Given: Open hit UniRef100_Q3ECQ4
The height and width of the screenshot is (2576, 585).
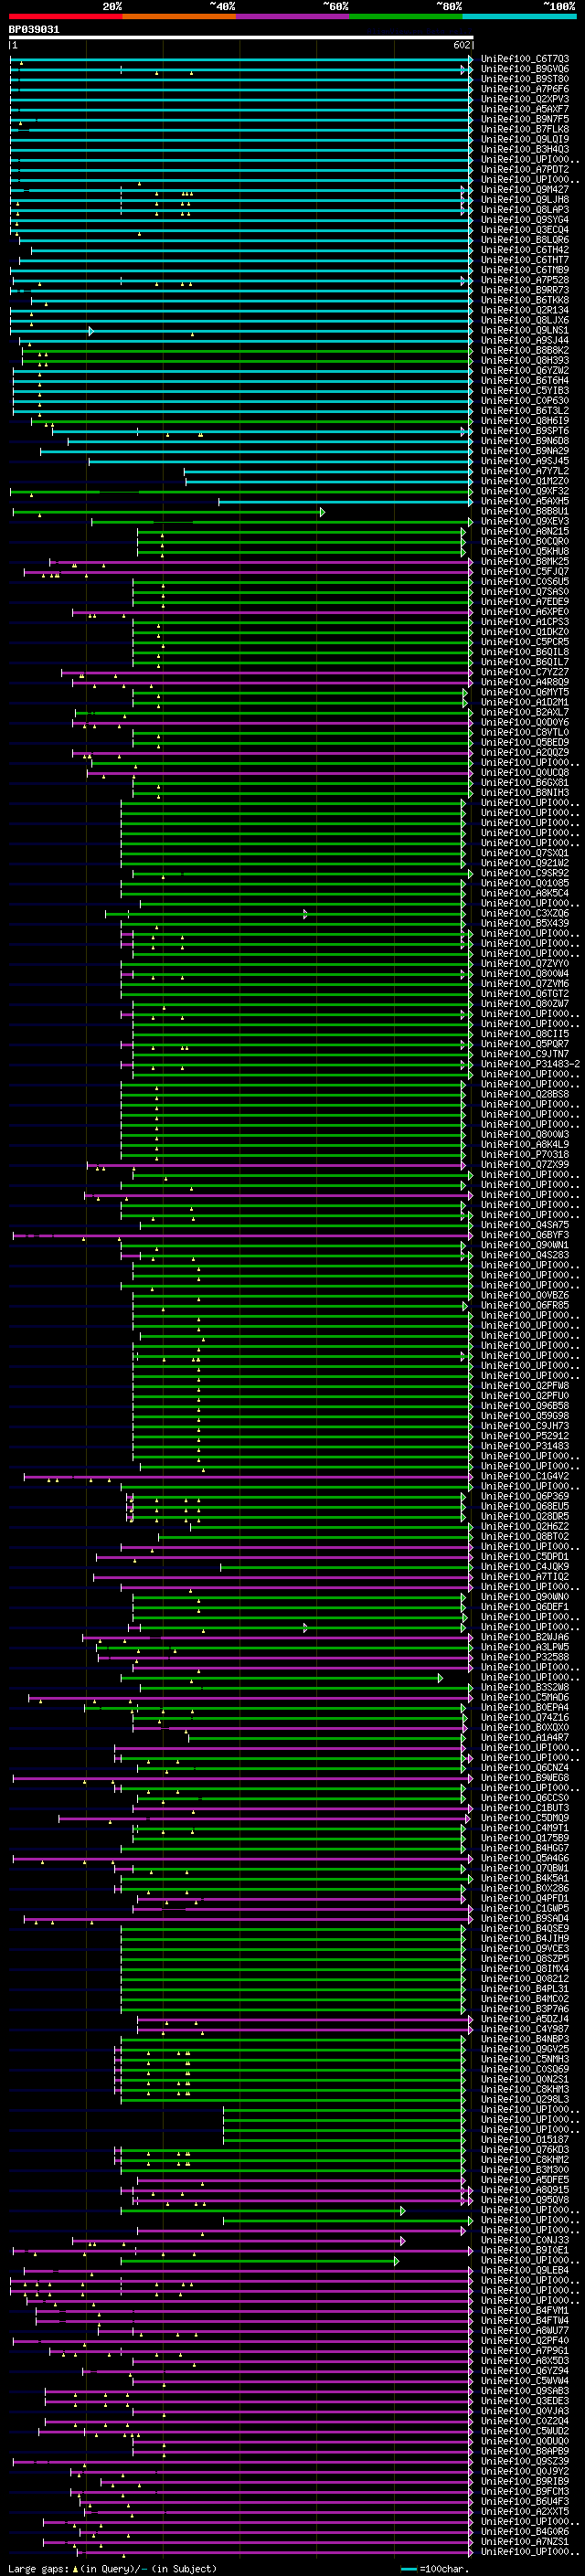Looking at the screenshot, I should click(525, 230).
